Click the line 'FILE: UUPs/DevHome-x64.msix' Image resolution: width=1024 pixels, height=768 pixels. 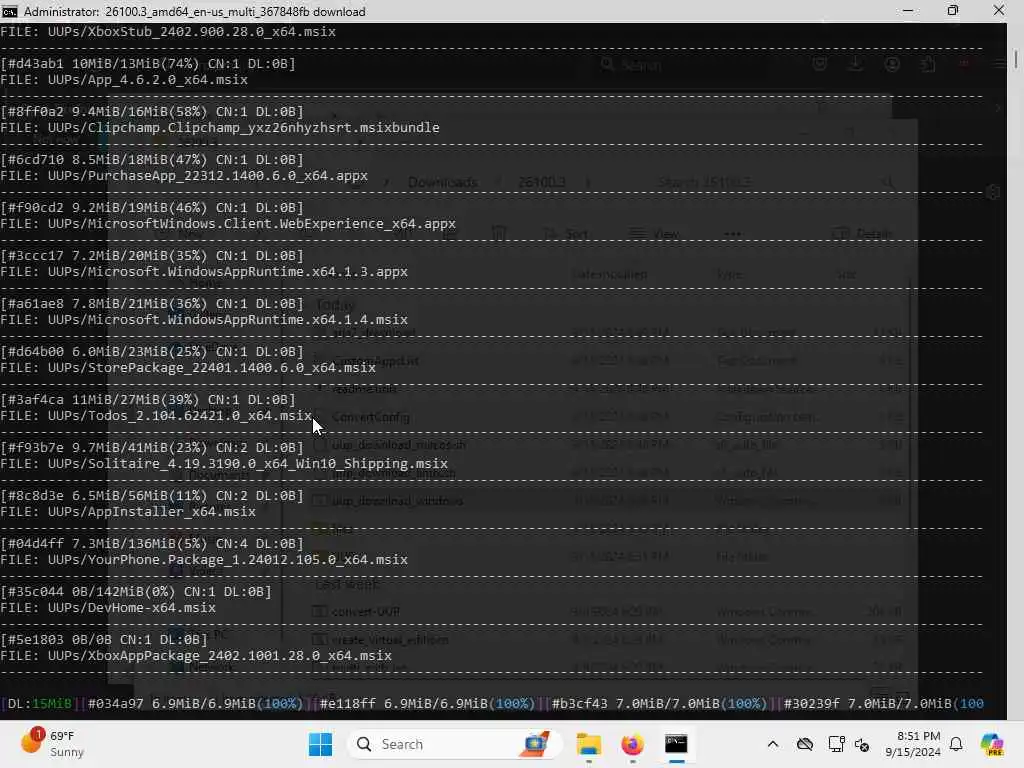coord(108,607)
